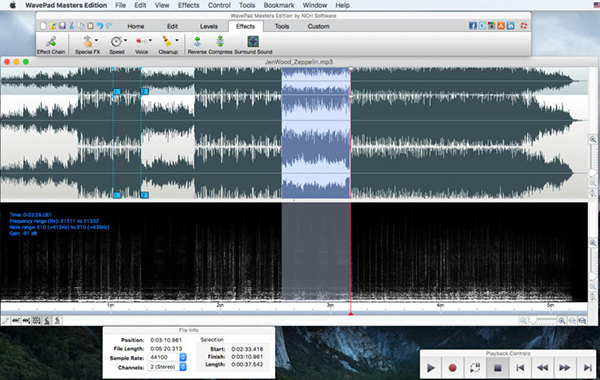Open the Window menu
This screenshot has width=600, height=380.
(315, 5)
